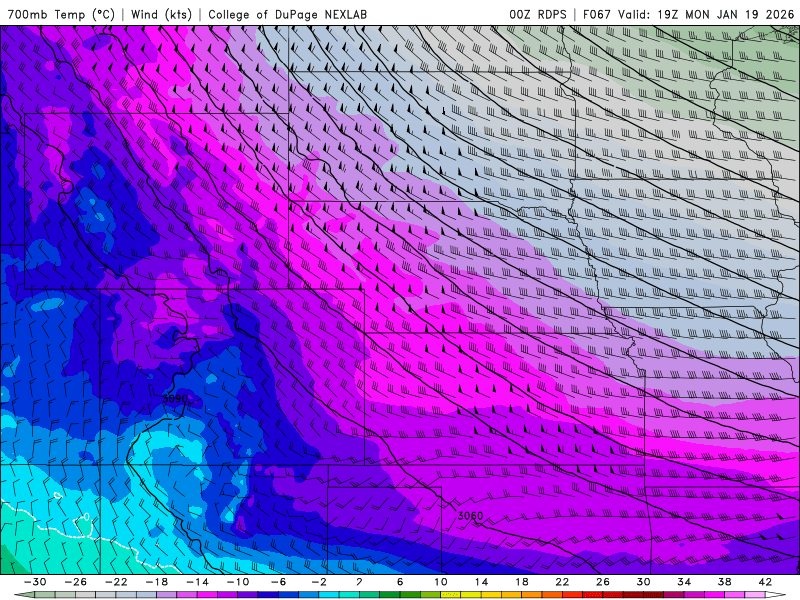Click the '3060' height contour label

pos(470,516)
